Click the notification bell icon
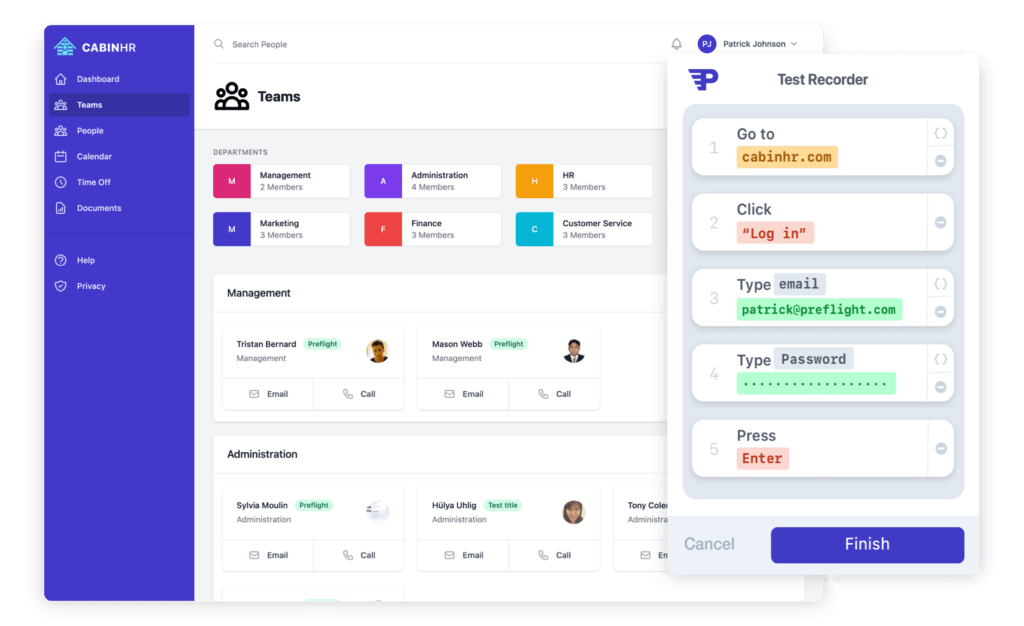 (x=676, y=44)
